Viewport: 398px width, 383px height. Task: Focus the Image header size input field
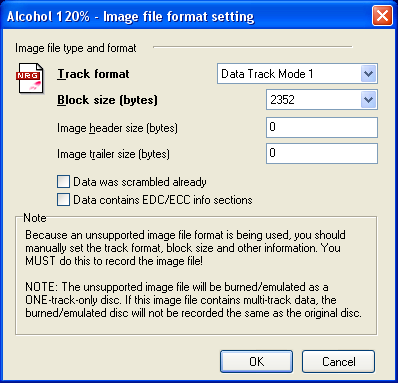pyautogui.click(x=322, y=127)
